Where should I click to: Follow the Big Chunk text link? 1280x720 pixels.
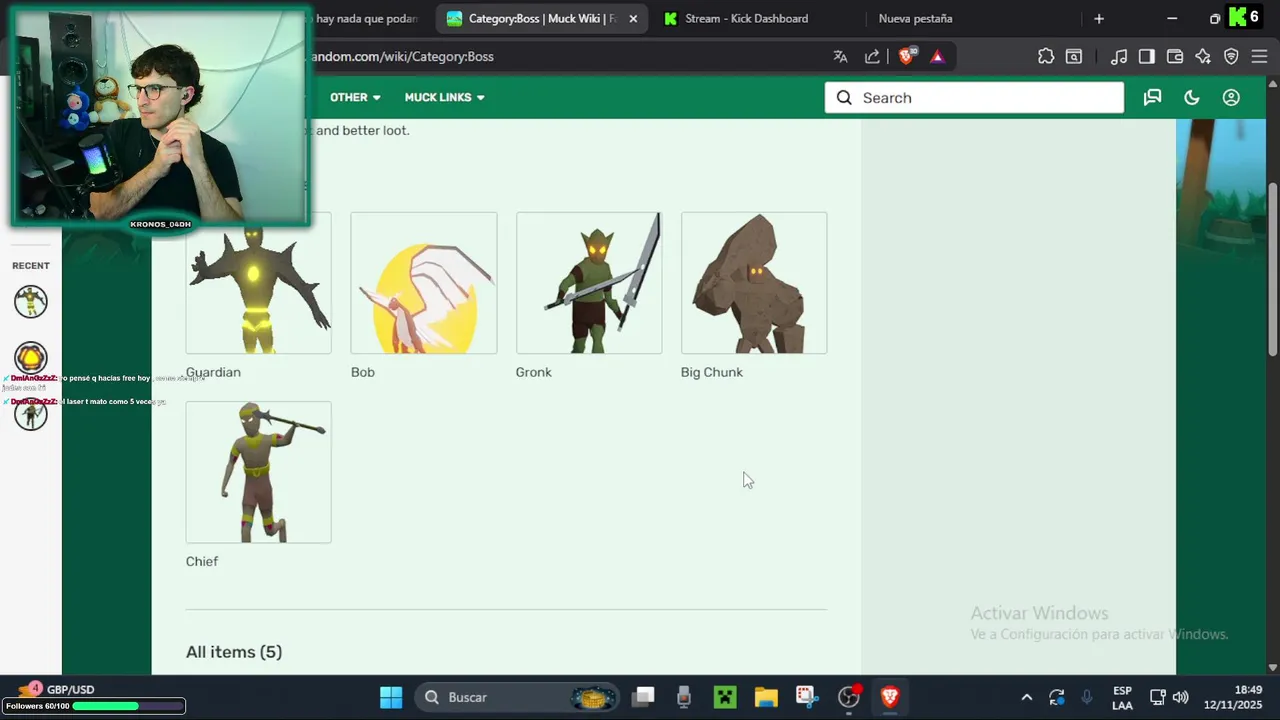[712, 372]
